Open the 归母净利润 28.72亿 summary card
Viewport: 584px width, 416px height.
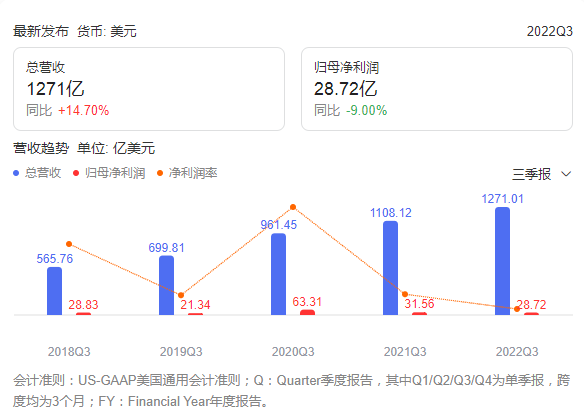[437, 89]
